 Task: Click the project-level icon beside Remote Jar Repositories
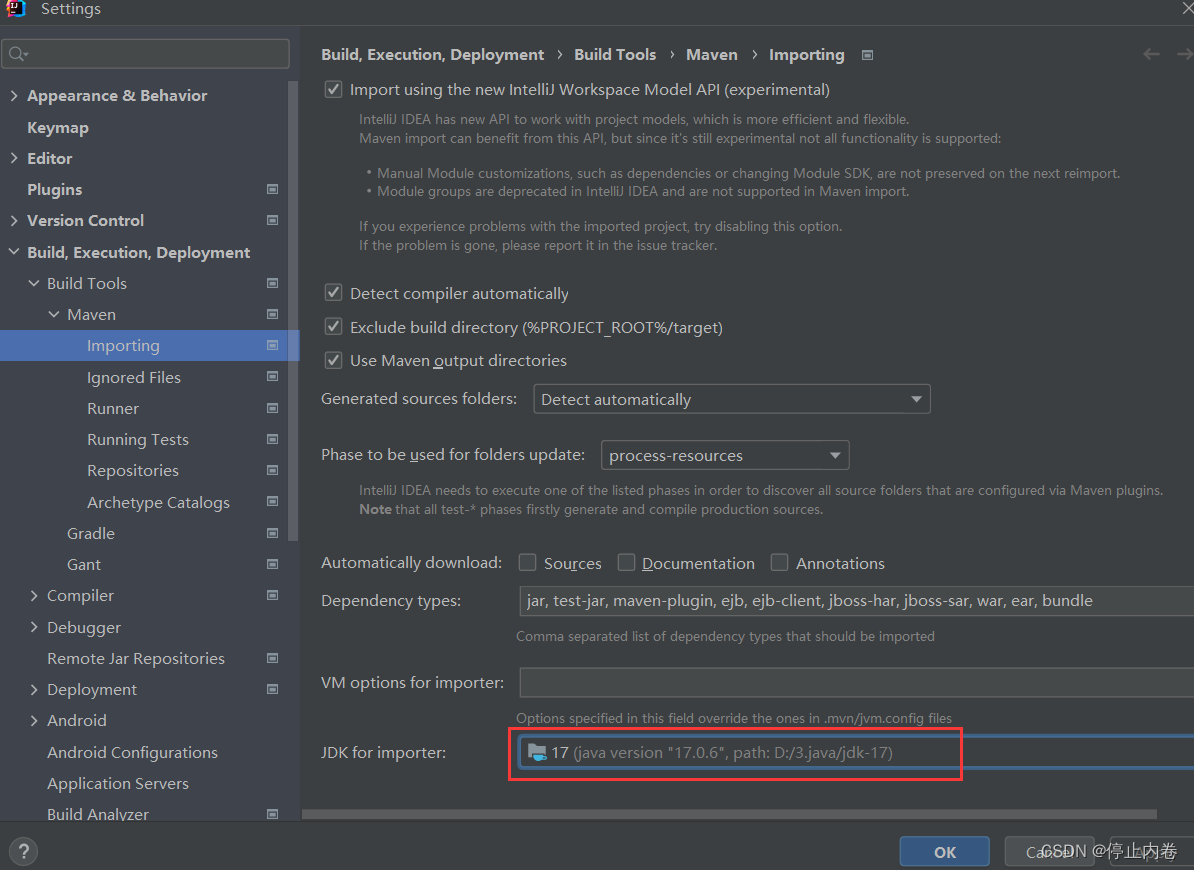pyautogui.click(x=273, y=658)
